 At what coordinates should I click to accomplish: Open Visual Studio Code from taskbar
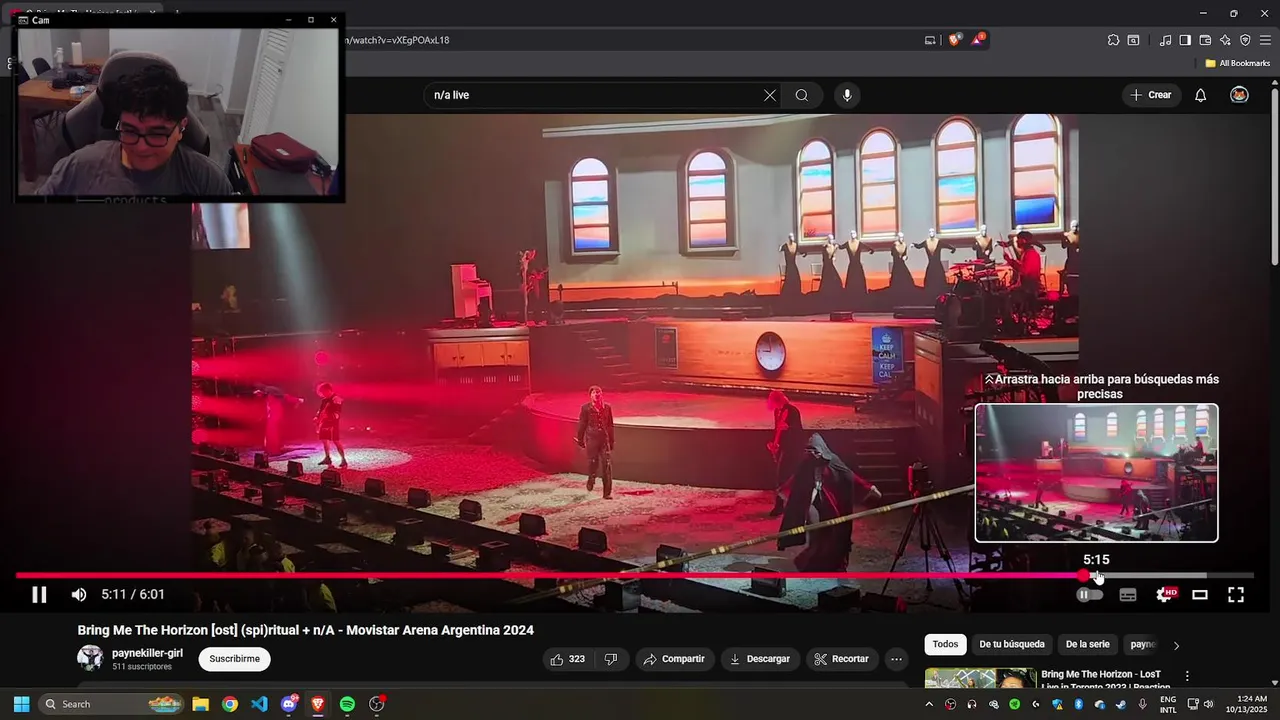click(259, 704)
